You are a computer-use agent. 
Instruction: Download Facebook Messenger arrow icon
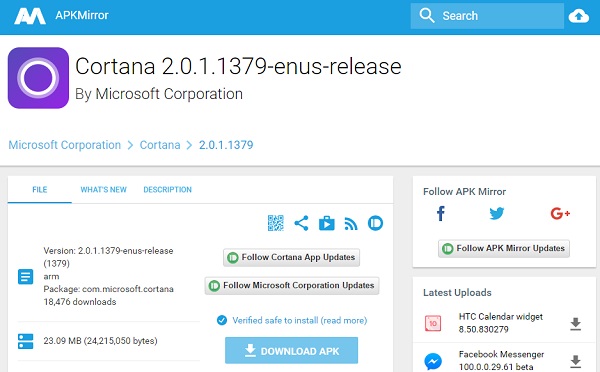(576, 361)
